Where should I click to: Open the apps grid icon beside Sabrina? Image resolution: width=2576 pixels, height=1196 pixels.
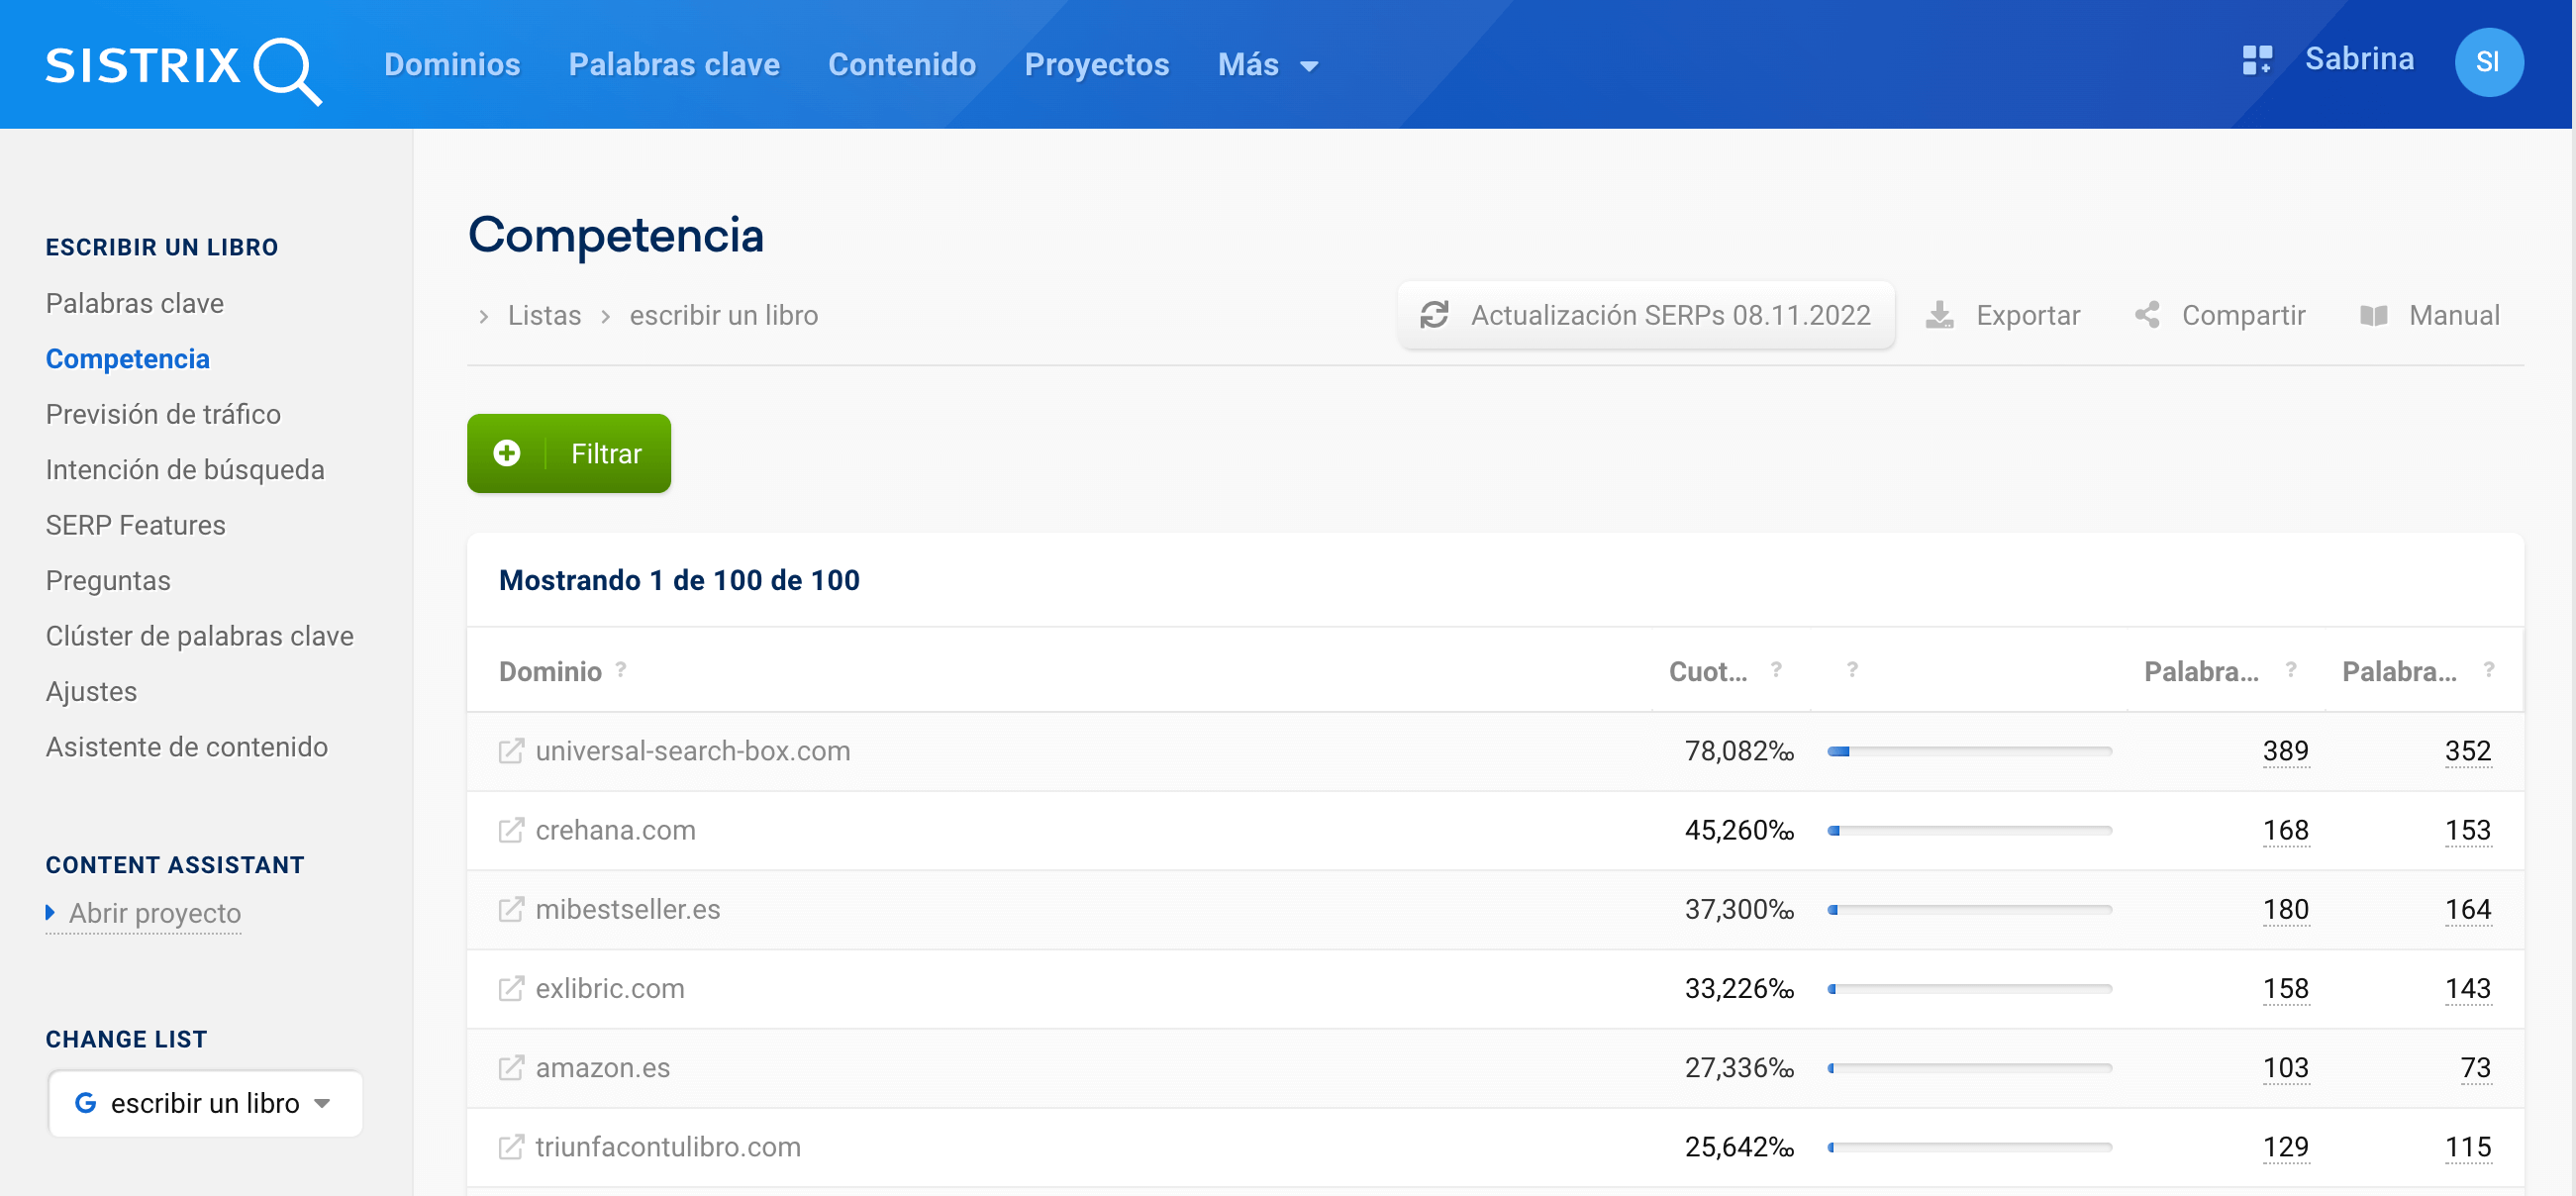2256,60
